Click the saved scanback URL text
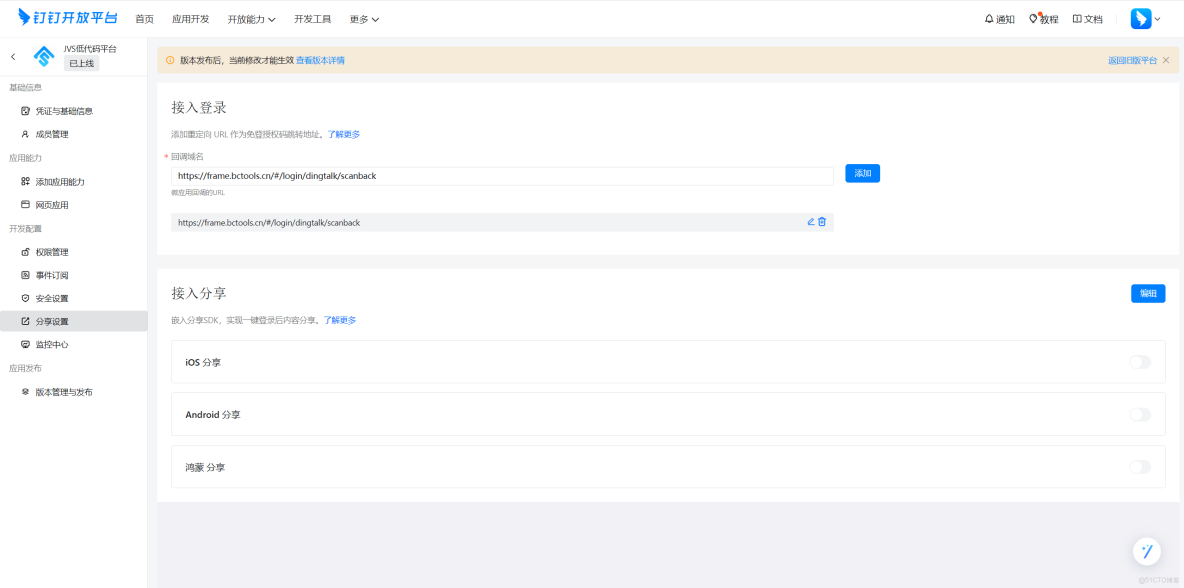This screenshot has height=588, width=1184. [x=269, y=223]
